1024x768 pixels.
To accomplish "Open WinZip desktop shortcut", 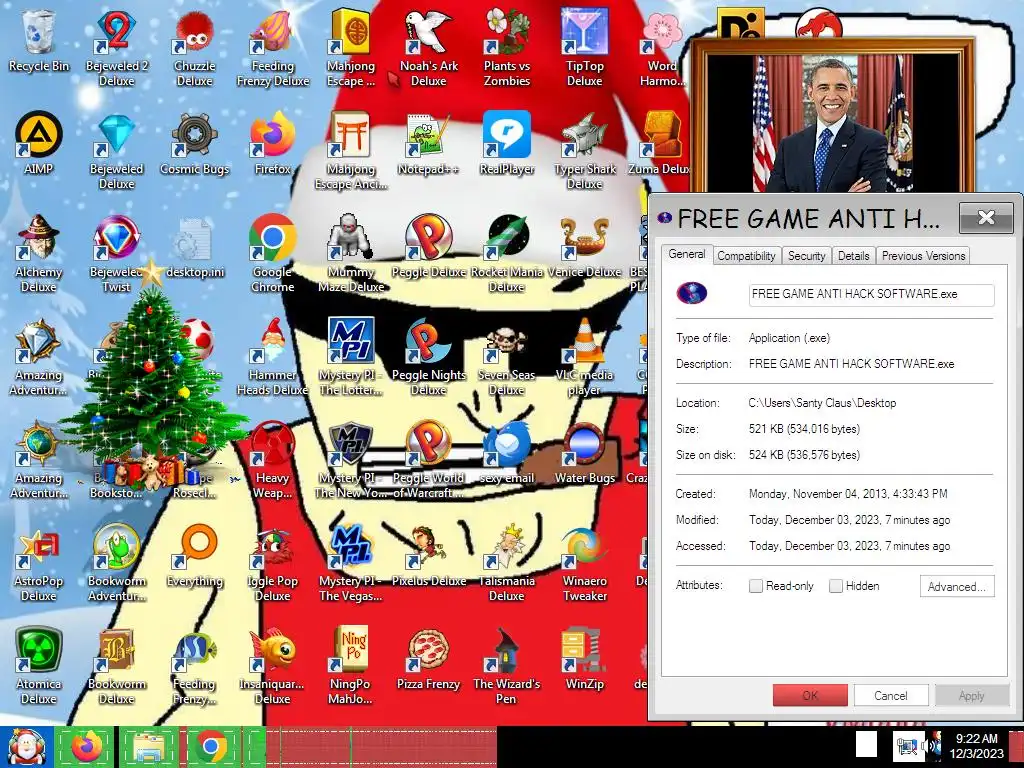I will pyautogui.click(x=584, y=658).
